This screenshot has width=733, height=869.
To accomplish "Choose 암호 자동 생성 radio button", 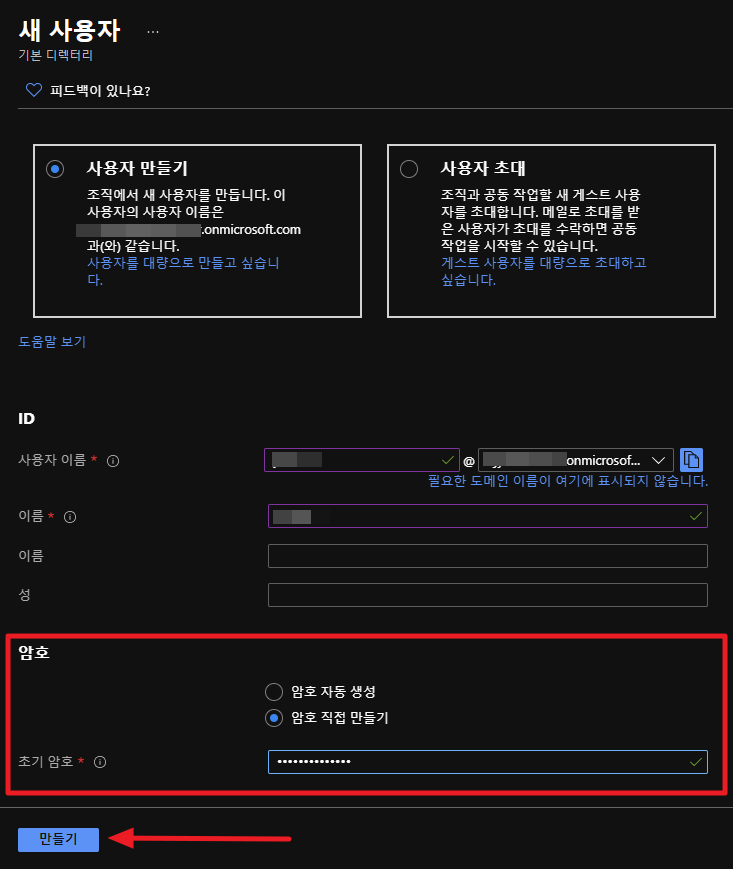I will tap(274, 691).
